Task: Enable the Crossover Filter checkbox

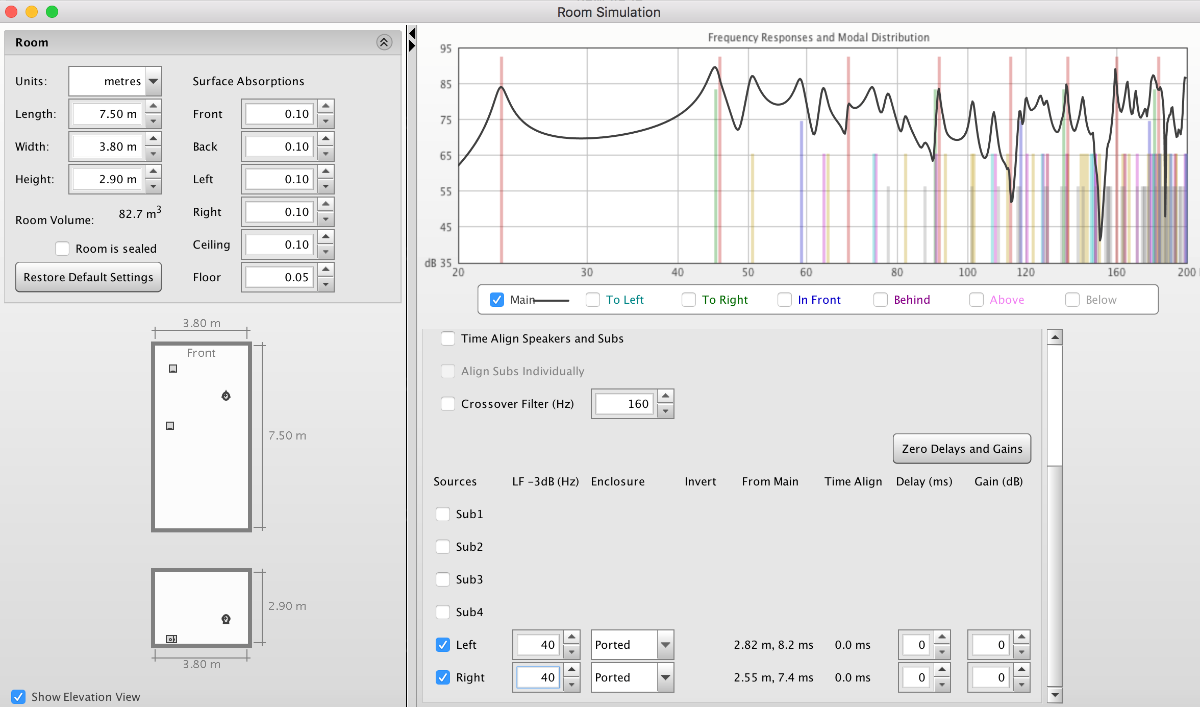Action: pos(447,404)
